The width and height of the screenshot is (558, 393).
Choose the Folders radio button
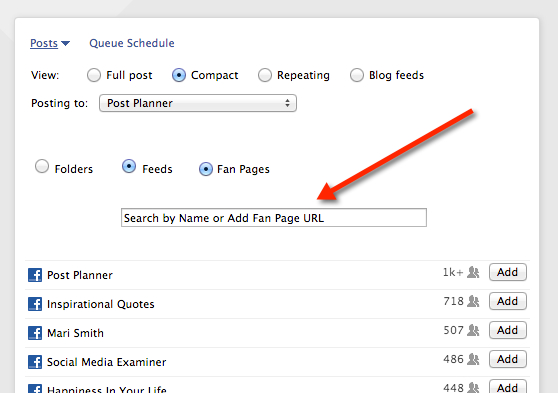pyautogui.click(x=42, y=166)
